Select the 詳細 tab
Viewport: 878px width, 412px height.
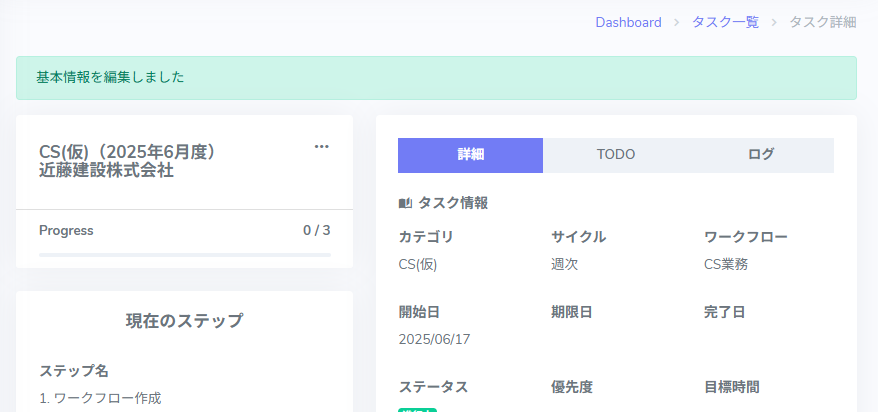pyautogui.click(x=470, y=155)
